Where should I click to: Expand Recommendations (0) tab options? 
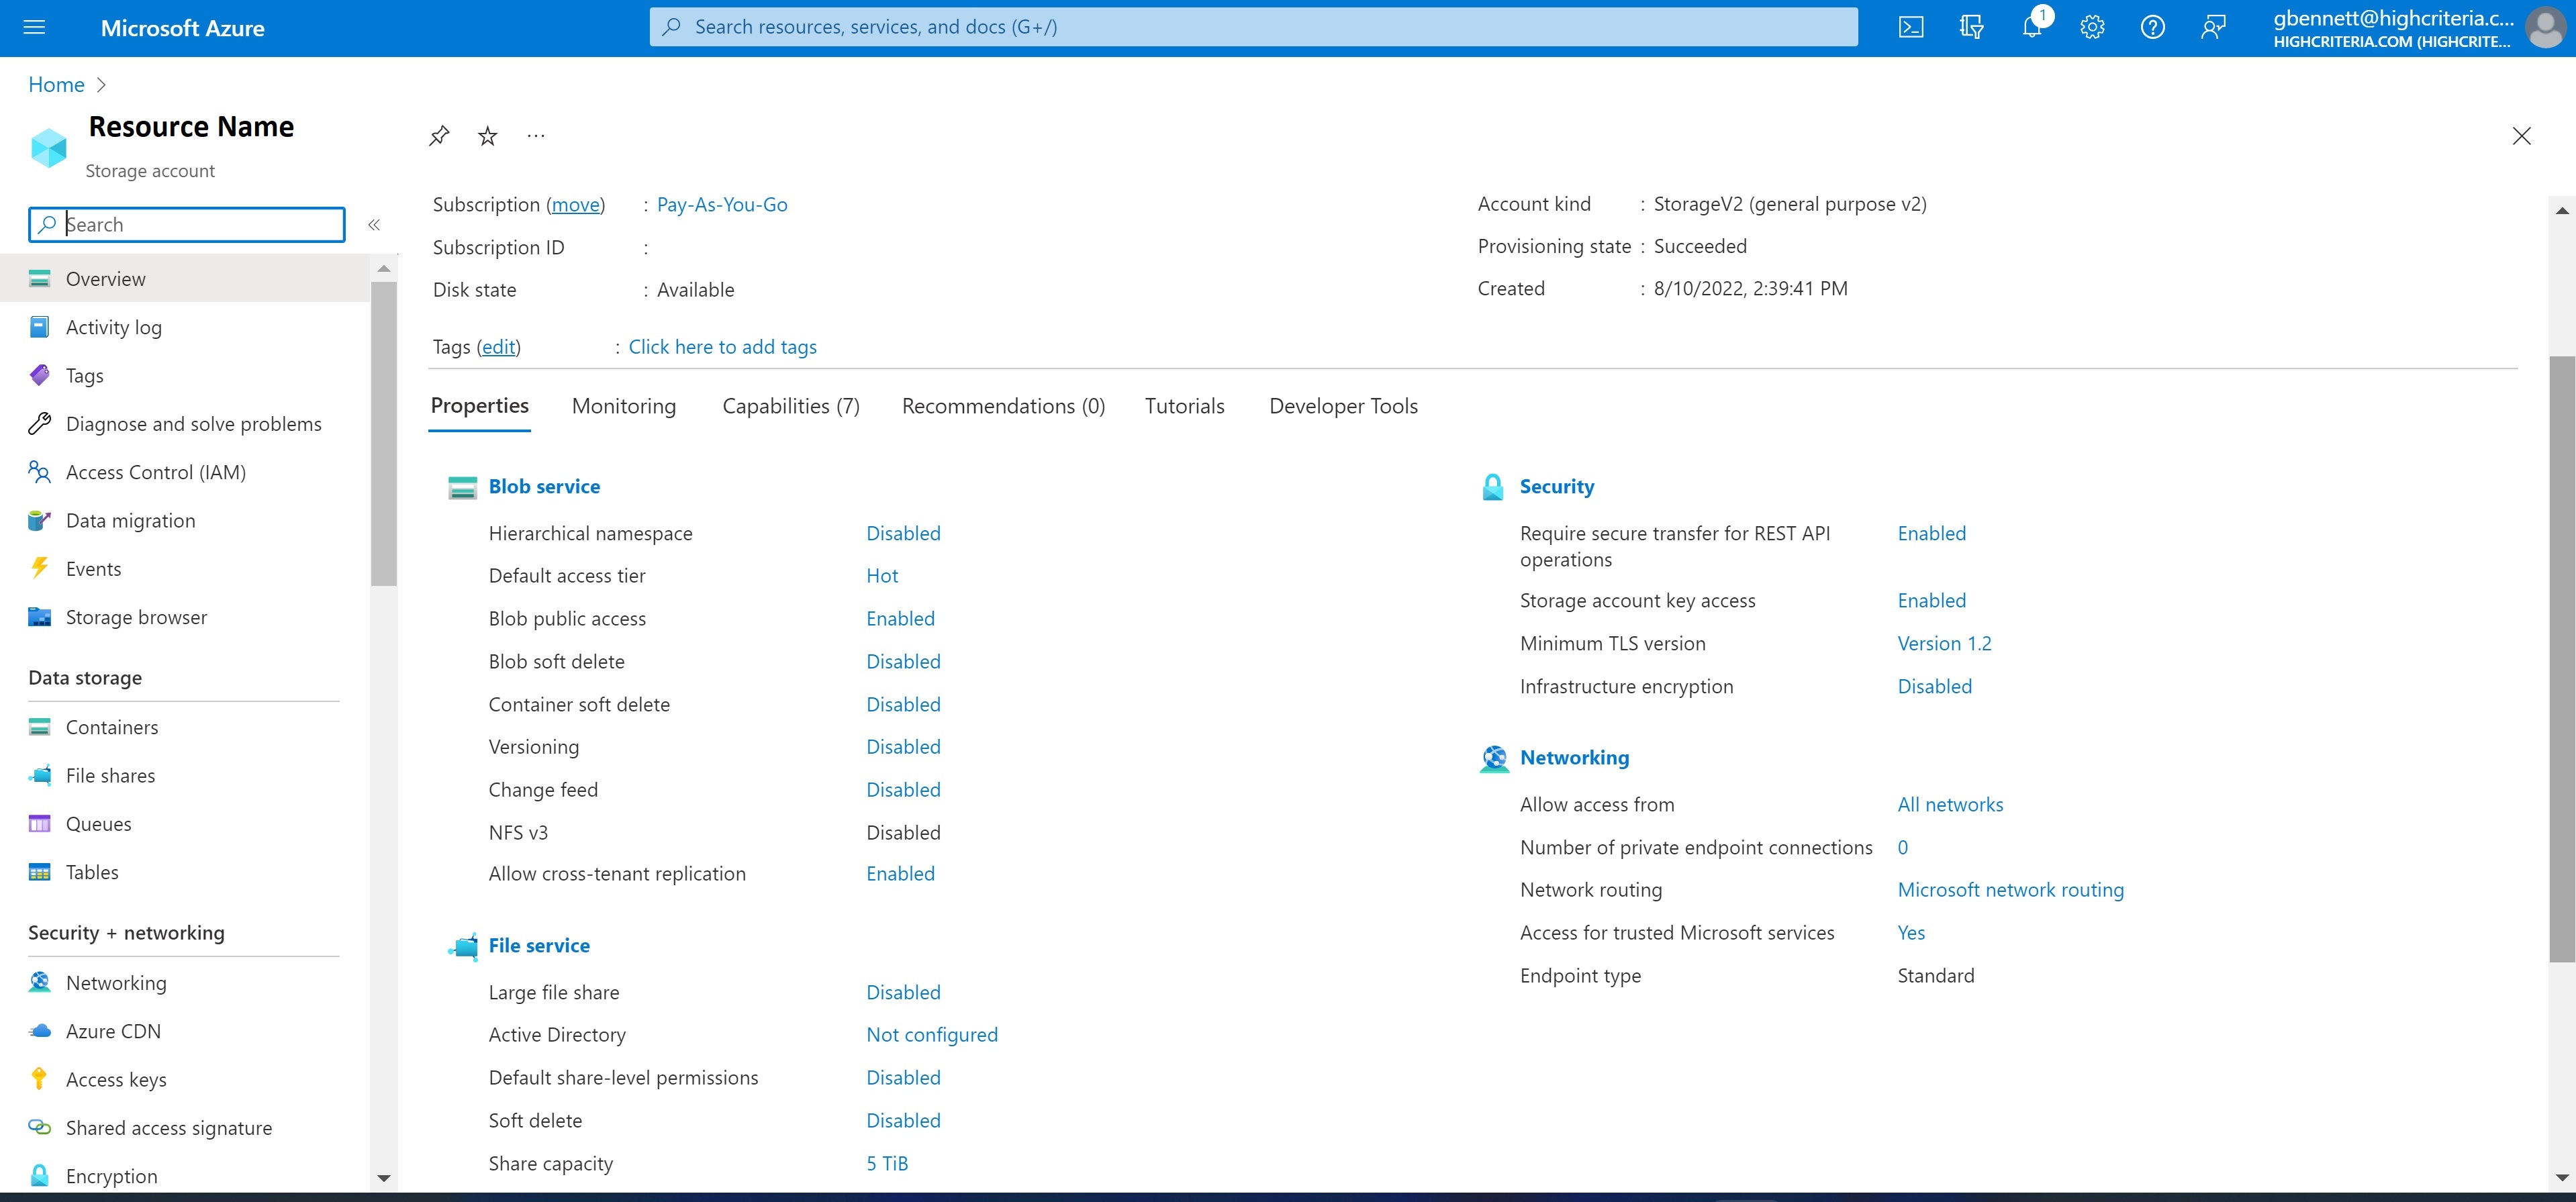click(x=1002, y=405)
